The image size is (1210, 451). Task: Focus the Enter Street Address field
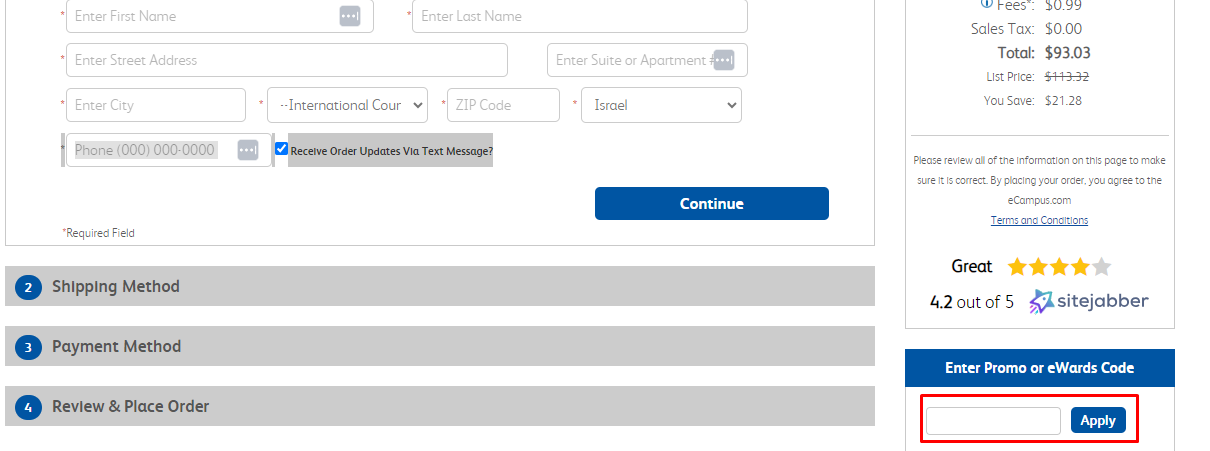pyautogui.click(x=287, y=60)
